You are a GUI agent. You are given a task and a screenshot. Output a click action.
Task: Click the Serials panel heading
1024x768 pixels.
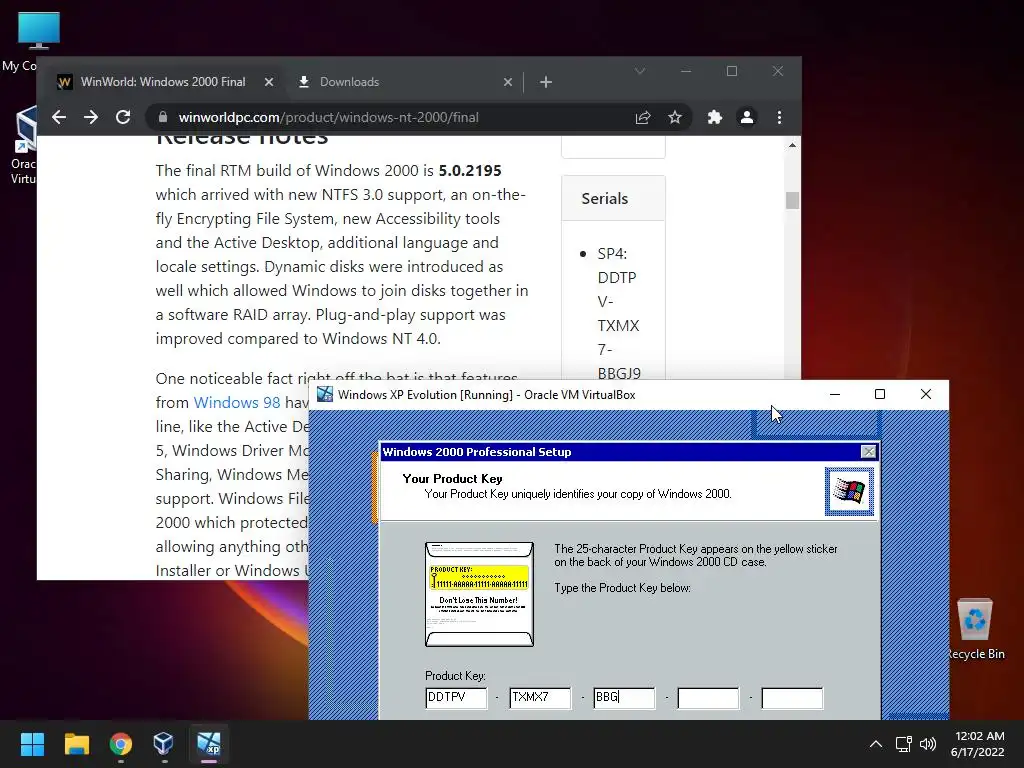click(x=605, y=199)
